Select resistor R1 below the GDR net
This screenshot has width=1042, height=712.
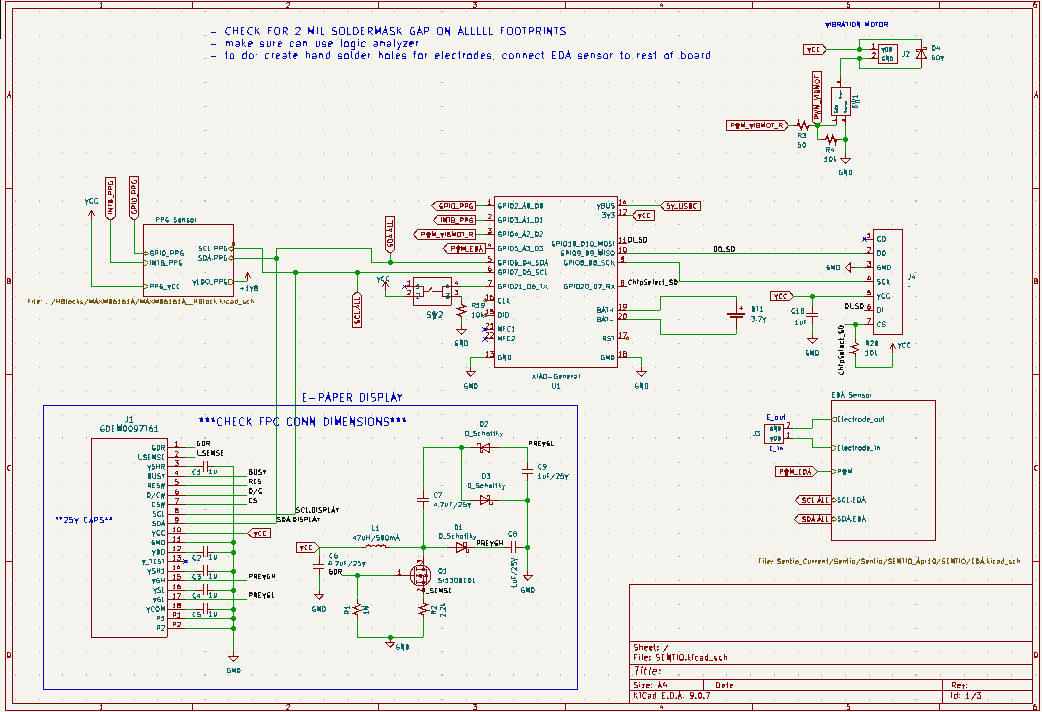(358, 608)
